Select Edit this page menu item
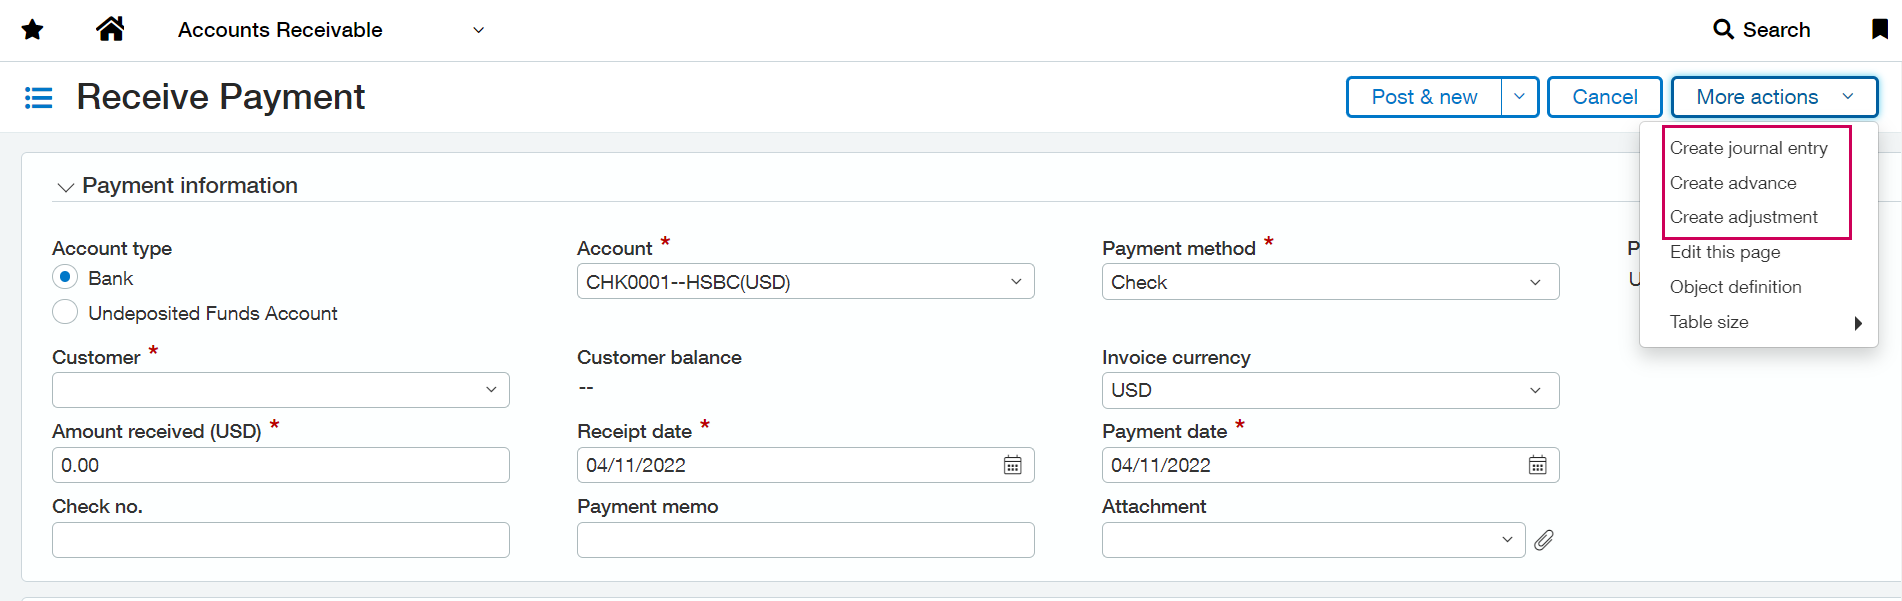The height and width of the screenshot is (601, 1902). click(x=1725, y=252)
